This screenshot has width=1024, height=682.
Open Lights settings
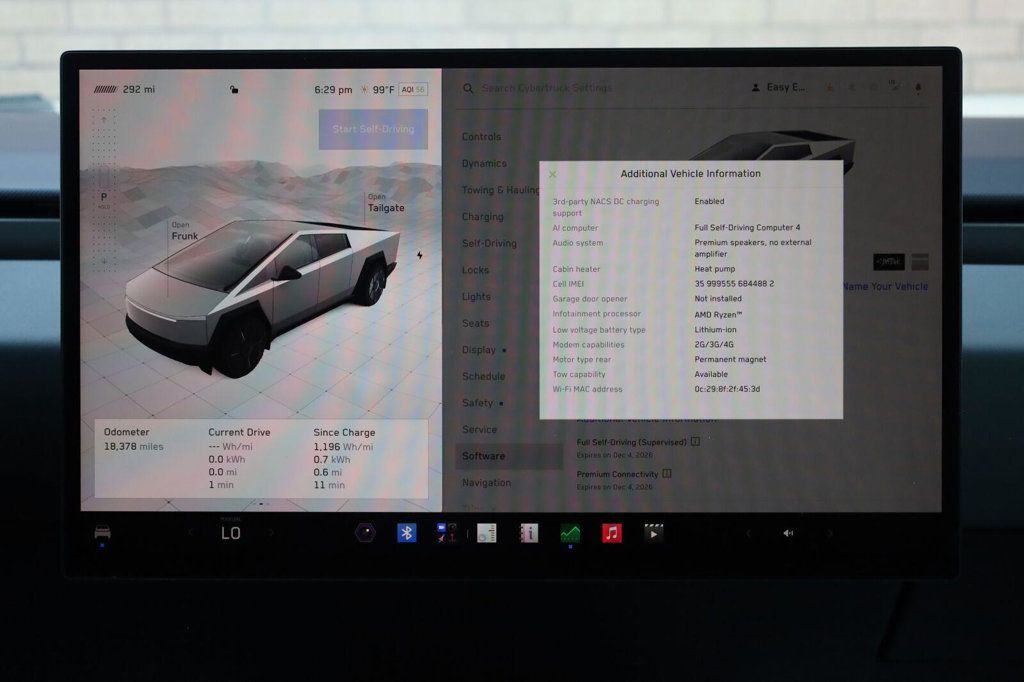tap(476, 297)
